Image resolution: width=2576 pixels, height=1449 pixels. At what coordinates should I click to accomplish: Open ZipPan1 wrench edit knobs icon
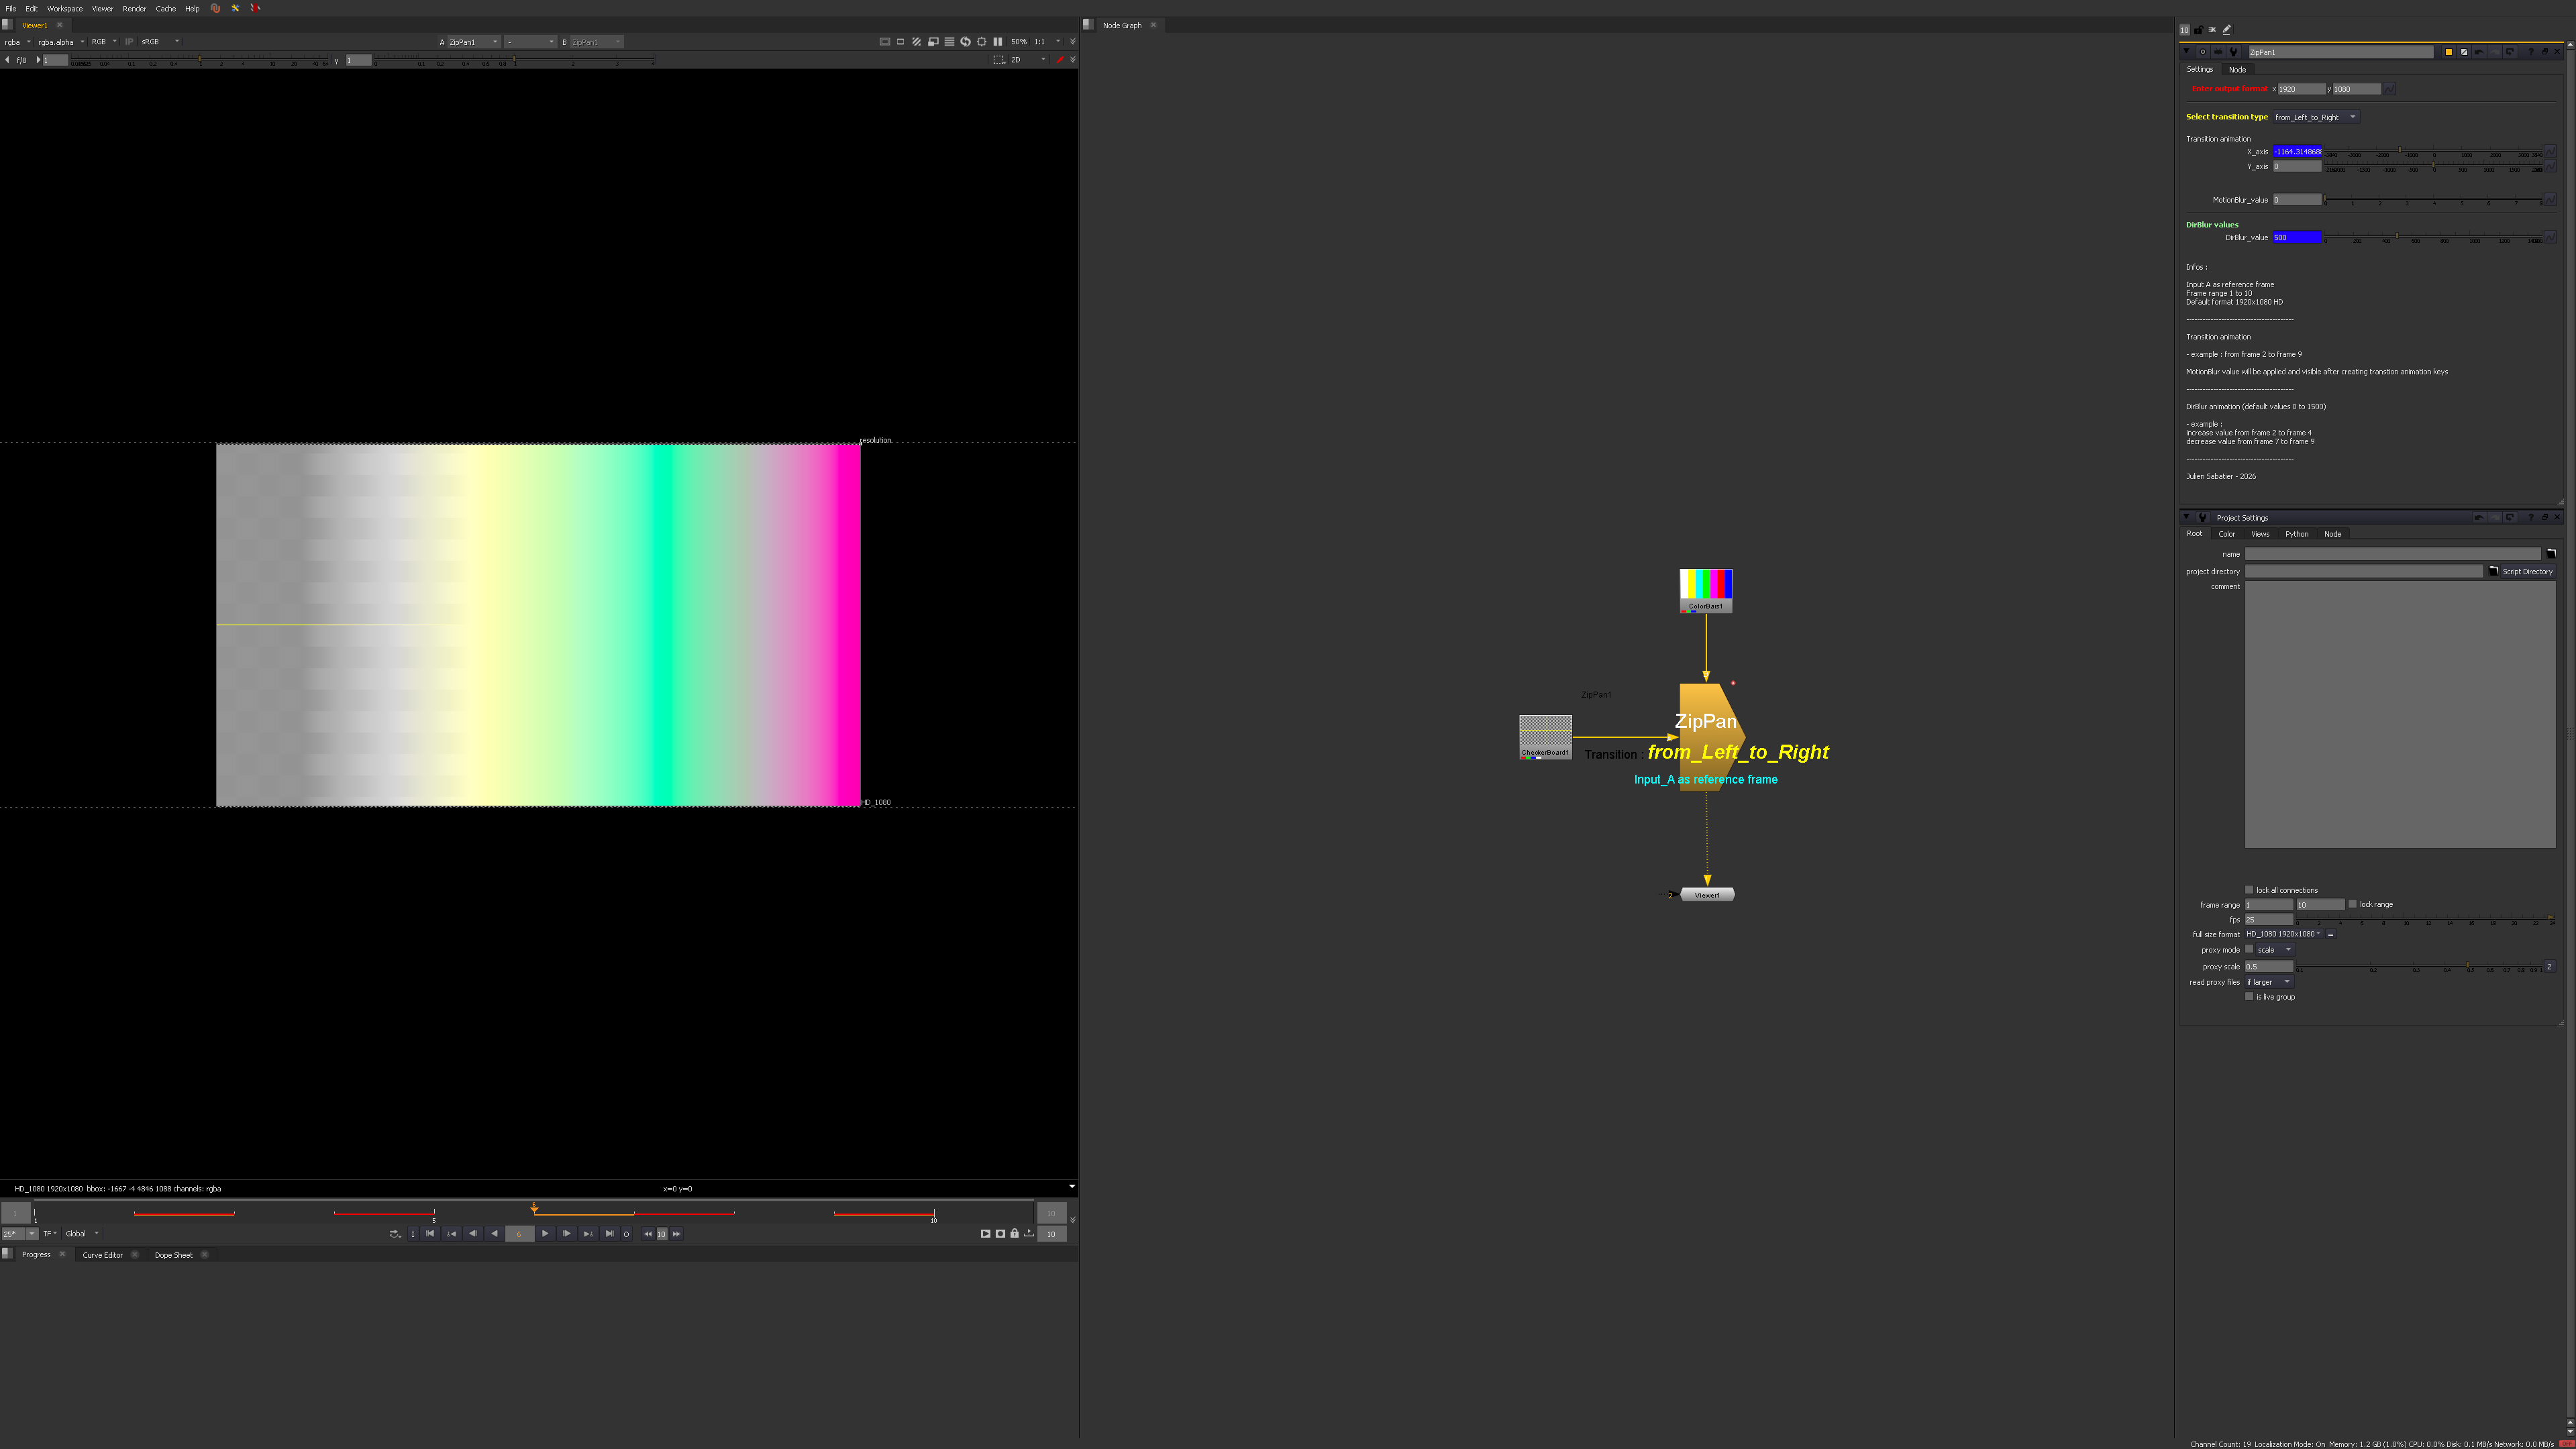pos(2233,52)
